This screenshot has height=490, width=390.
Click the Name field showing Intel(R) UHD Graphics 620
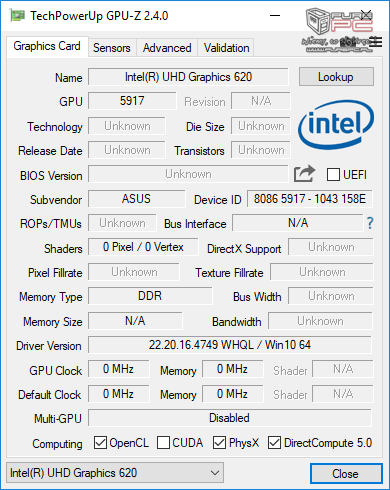click(x=188, y=77)
